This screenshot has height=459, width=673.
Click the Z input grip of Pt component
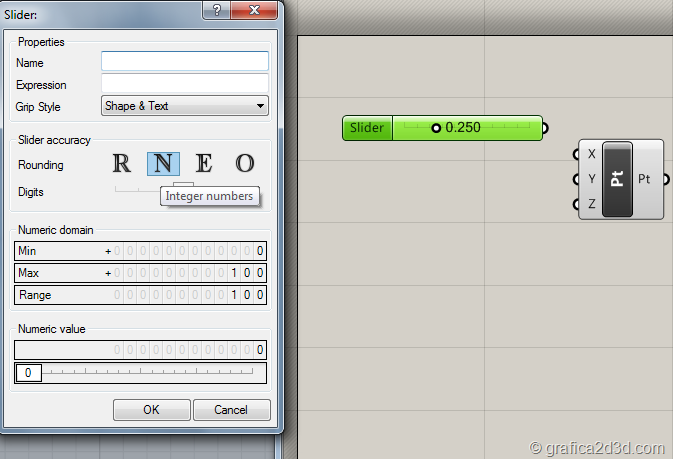coord(578,205)
